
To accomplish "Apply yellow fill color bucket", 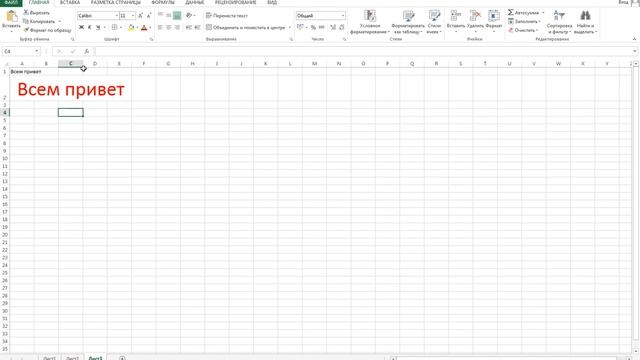I will 131,27.
